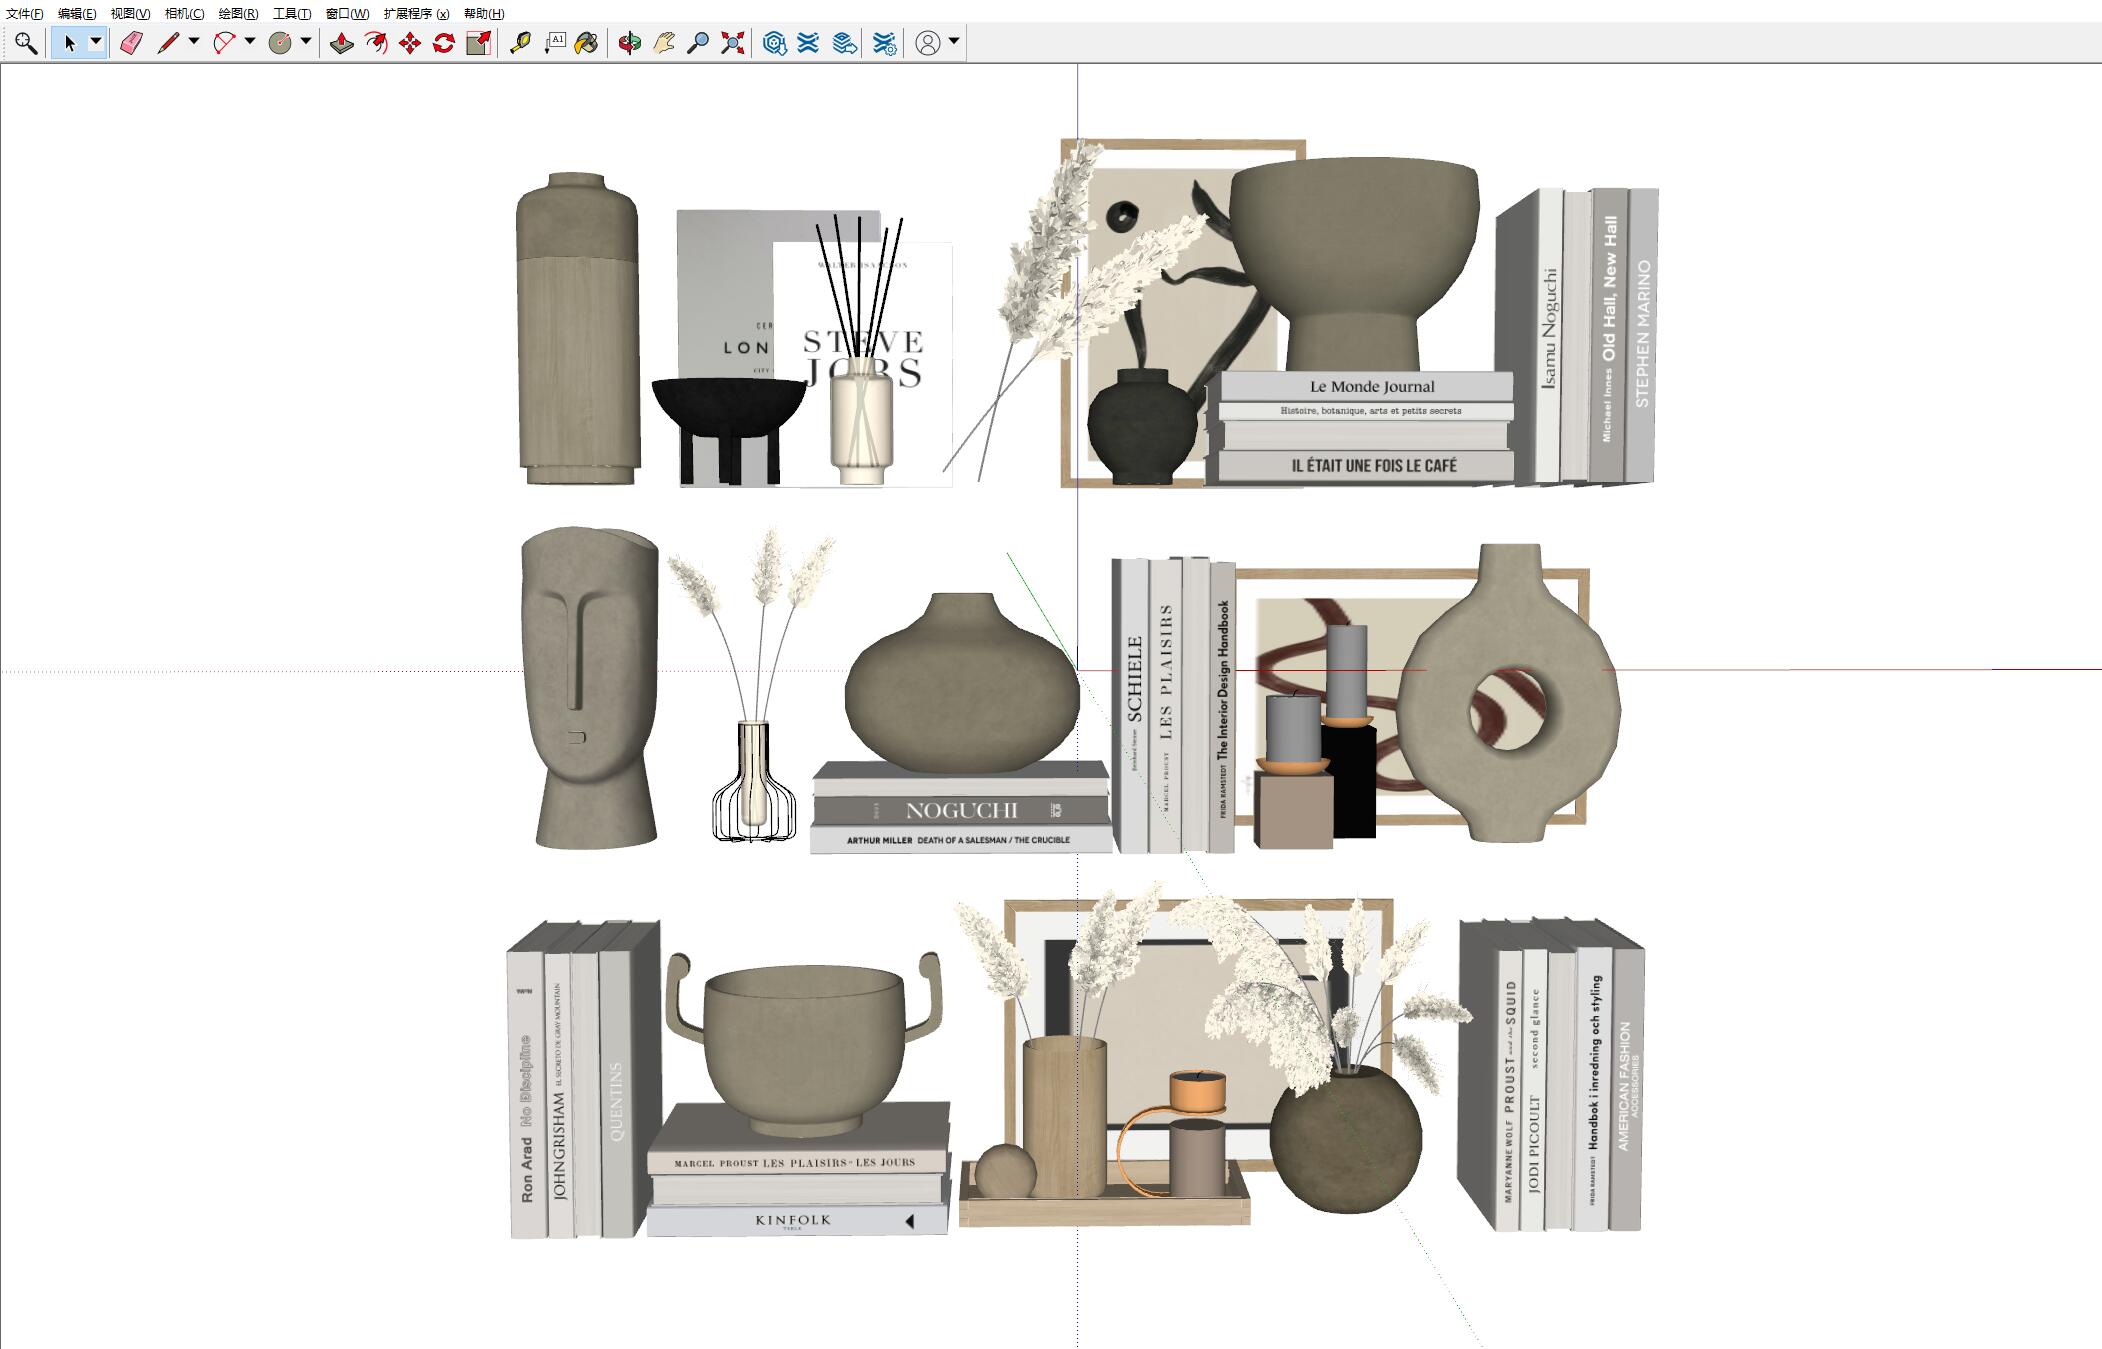Expand the Line tool dropdown arrow

[194, 42]
